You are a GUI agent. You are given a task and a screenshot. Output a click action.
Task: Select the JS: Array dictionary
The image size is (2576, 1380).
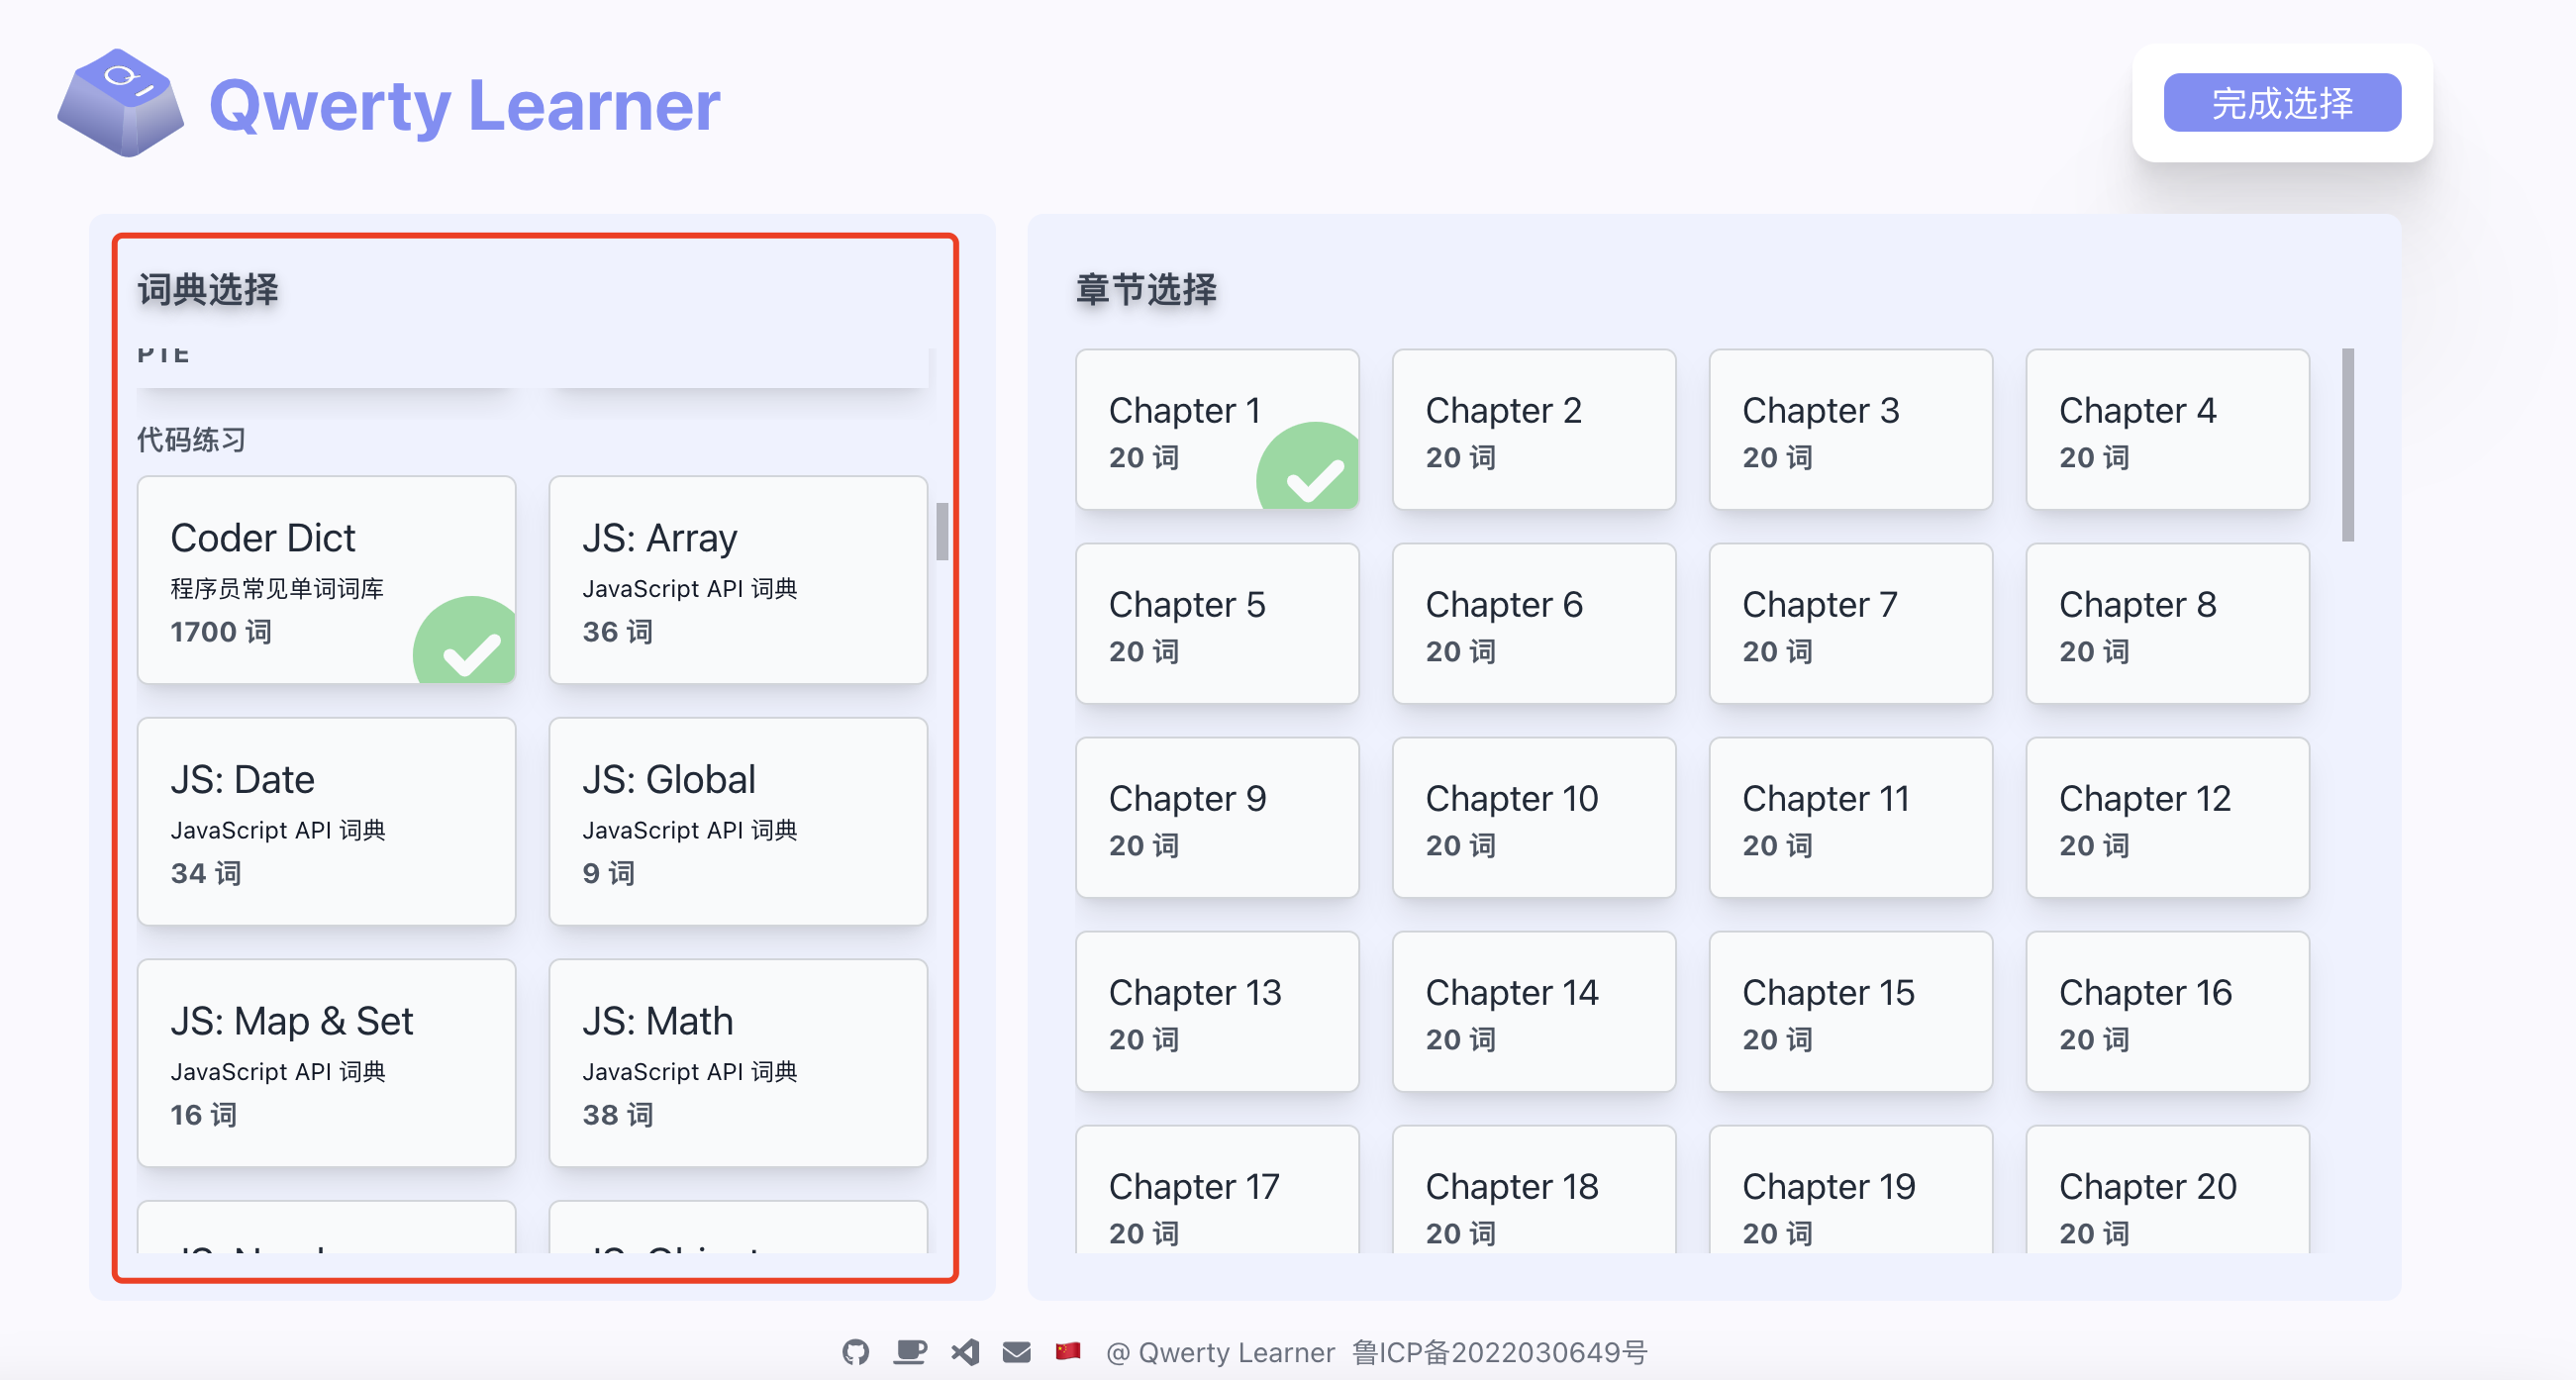(x=738, y=580)
